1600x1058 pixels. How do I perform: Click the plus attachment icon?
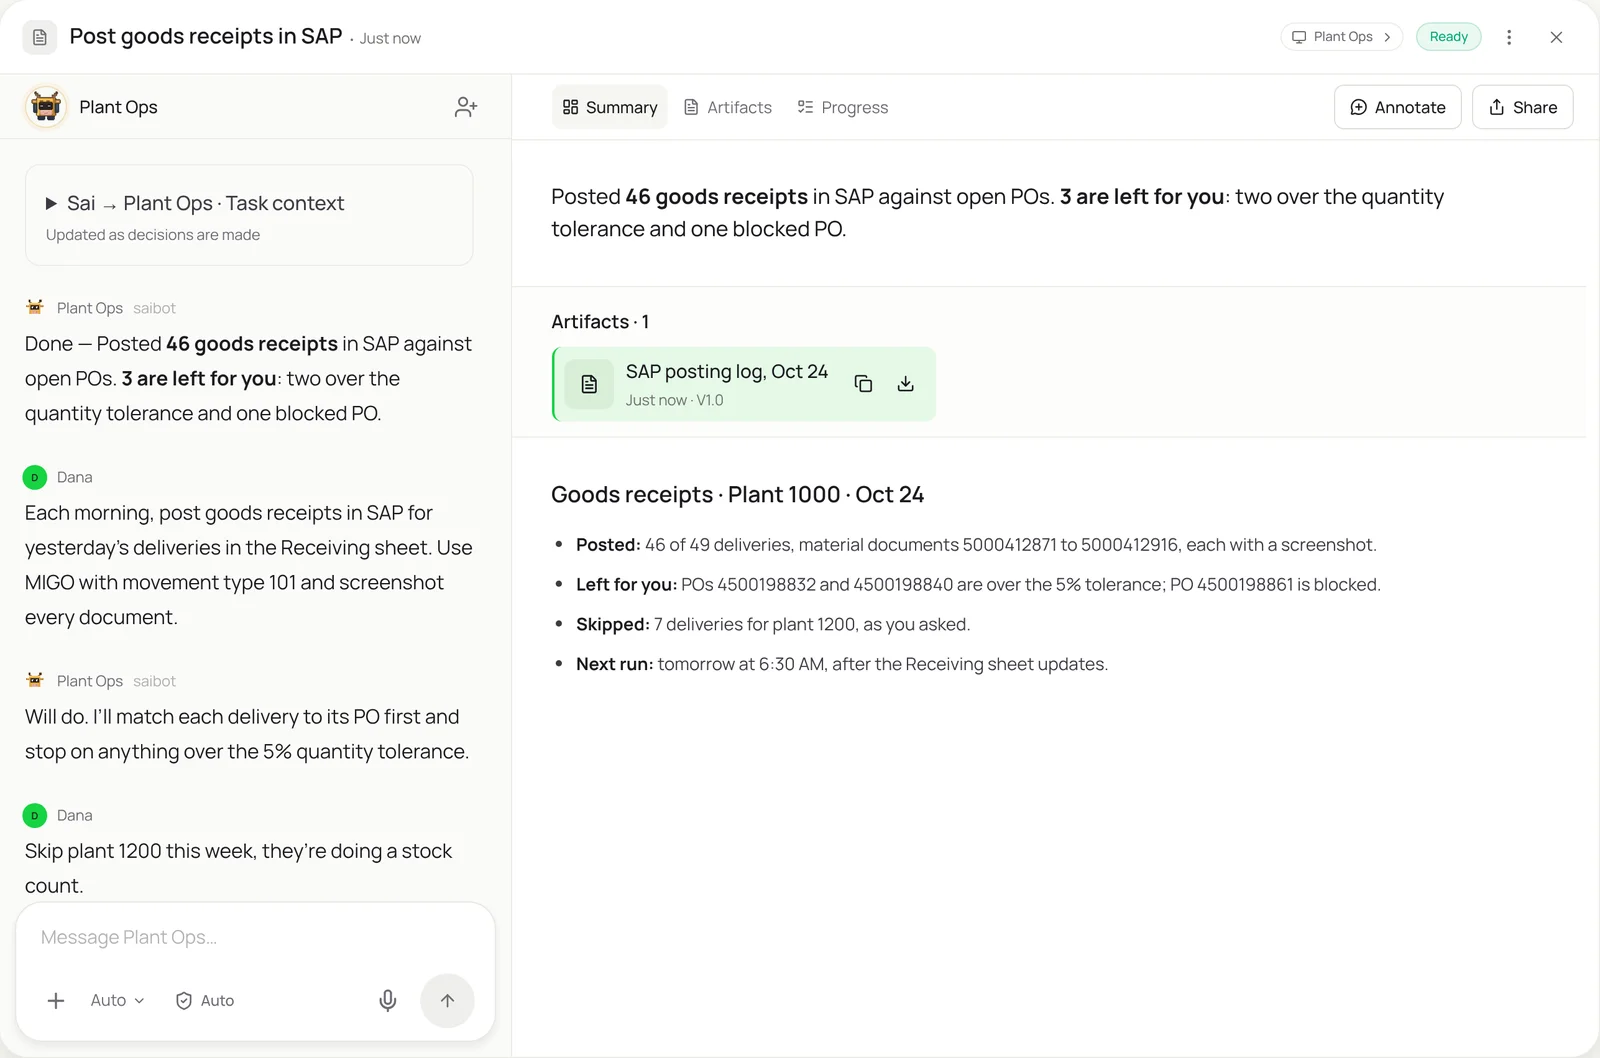[56, 1000]
